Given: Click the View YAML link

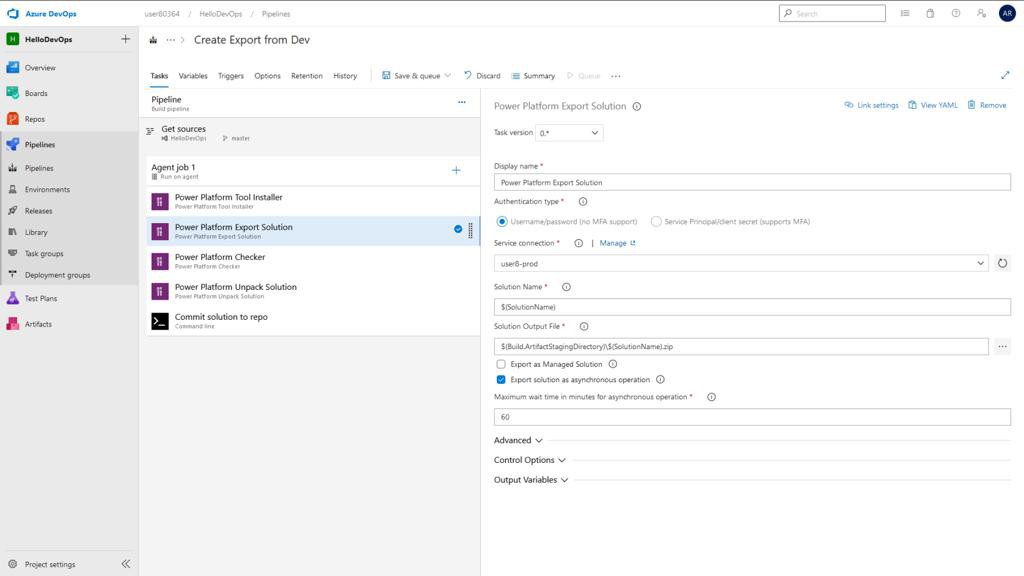Looking at the screenshot, I should tap(932, 105).
